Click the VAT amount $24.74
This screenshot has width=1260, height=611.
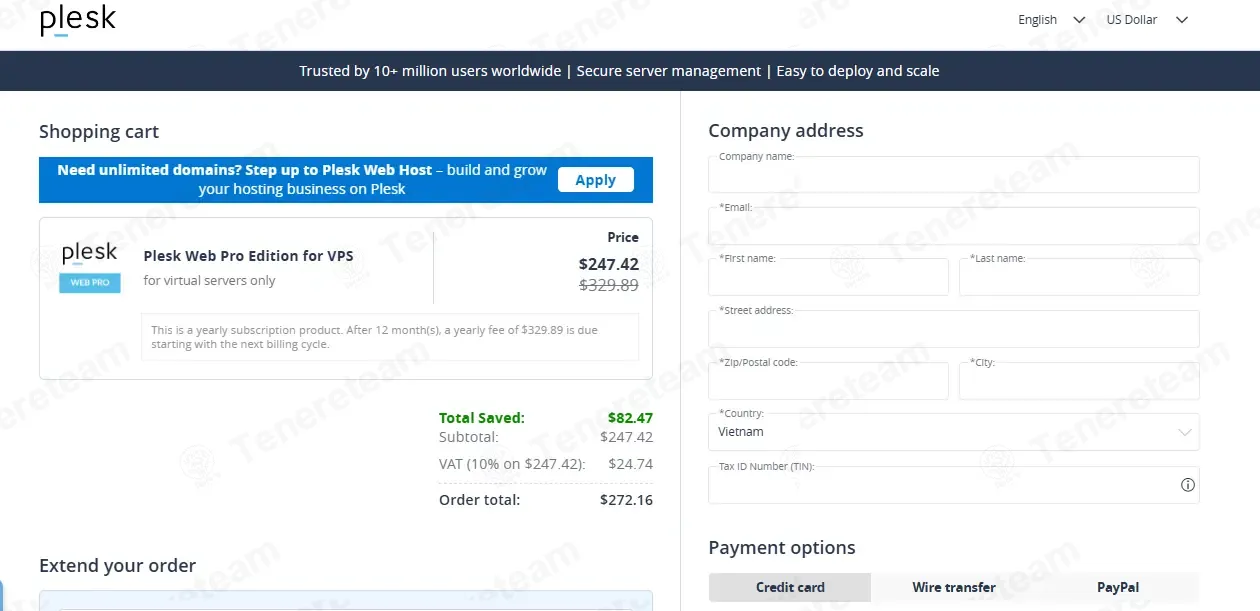click(630, 464)
